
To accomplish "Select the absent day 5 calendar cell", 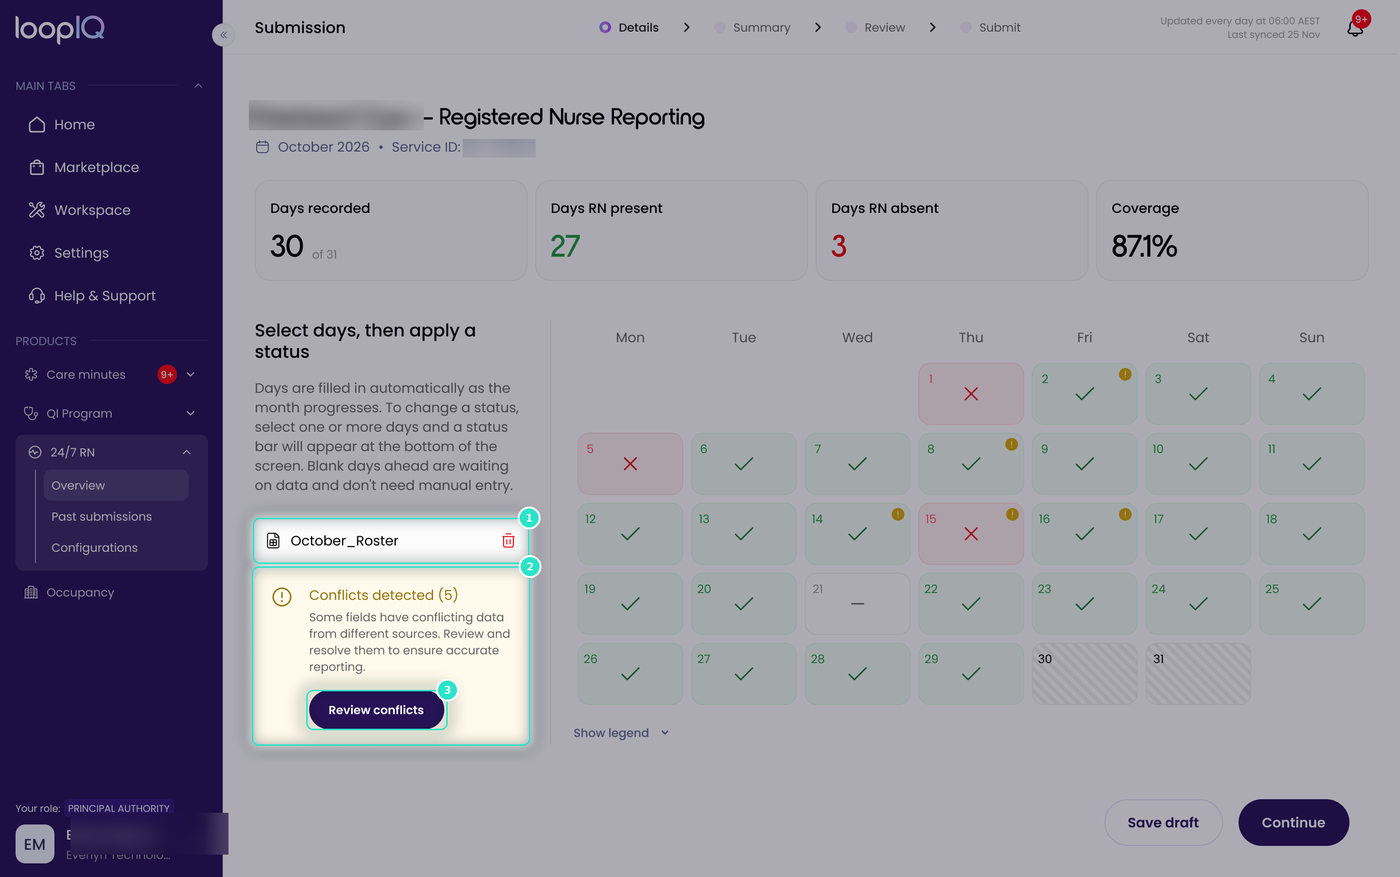I will 630,464.
